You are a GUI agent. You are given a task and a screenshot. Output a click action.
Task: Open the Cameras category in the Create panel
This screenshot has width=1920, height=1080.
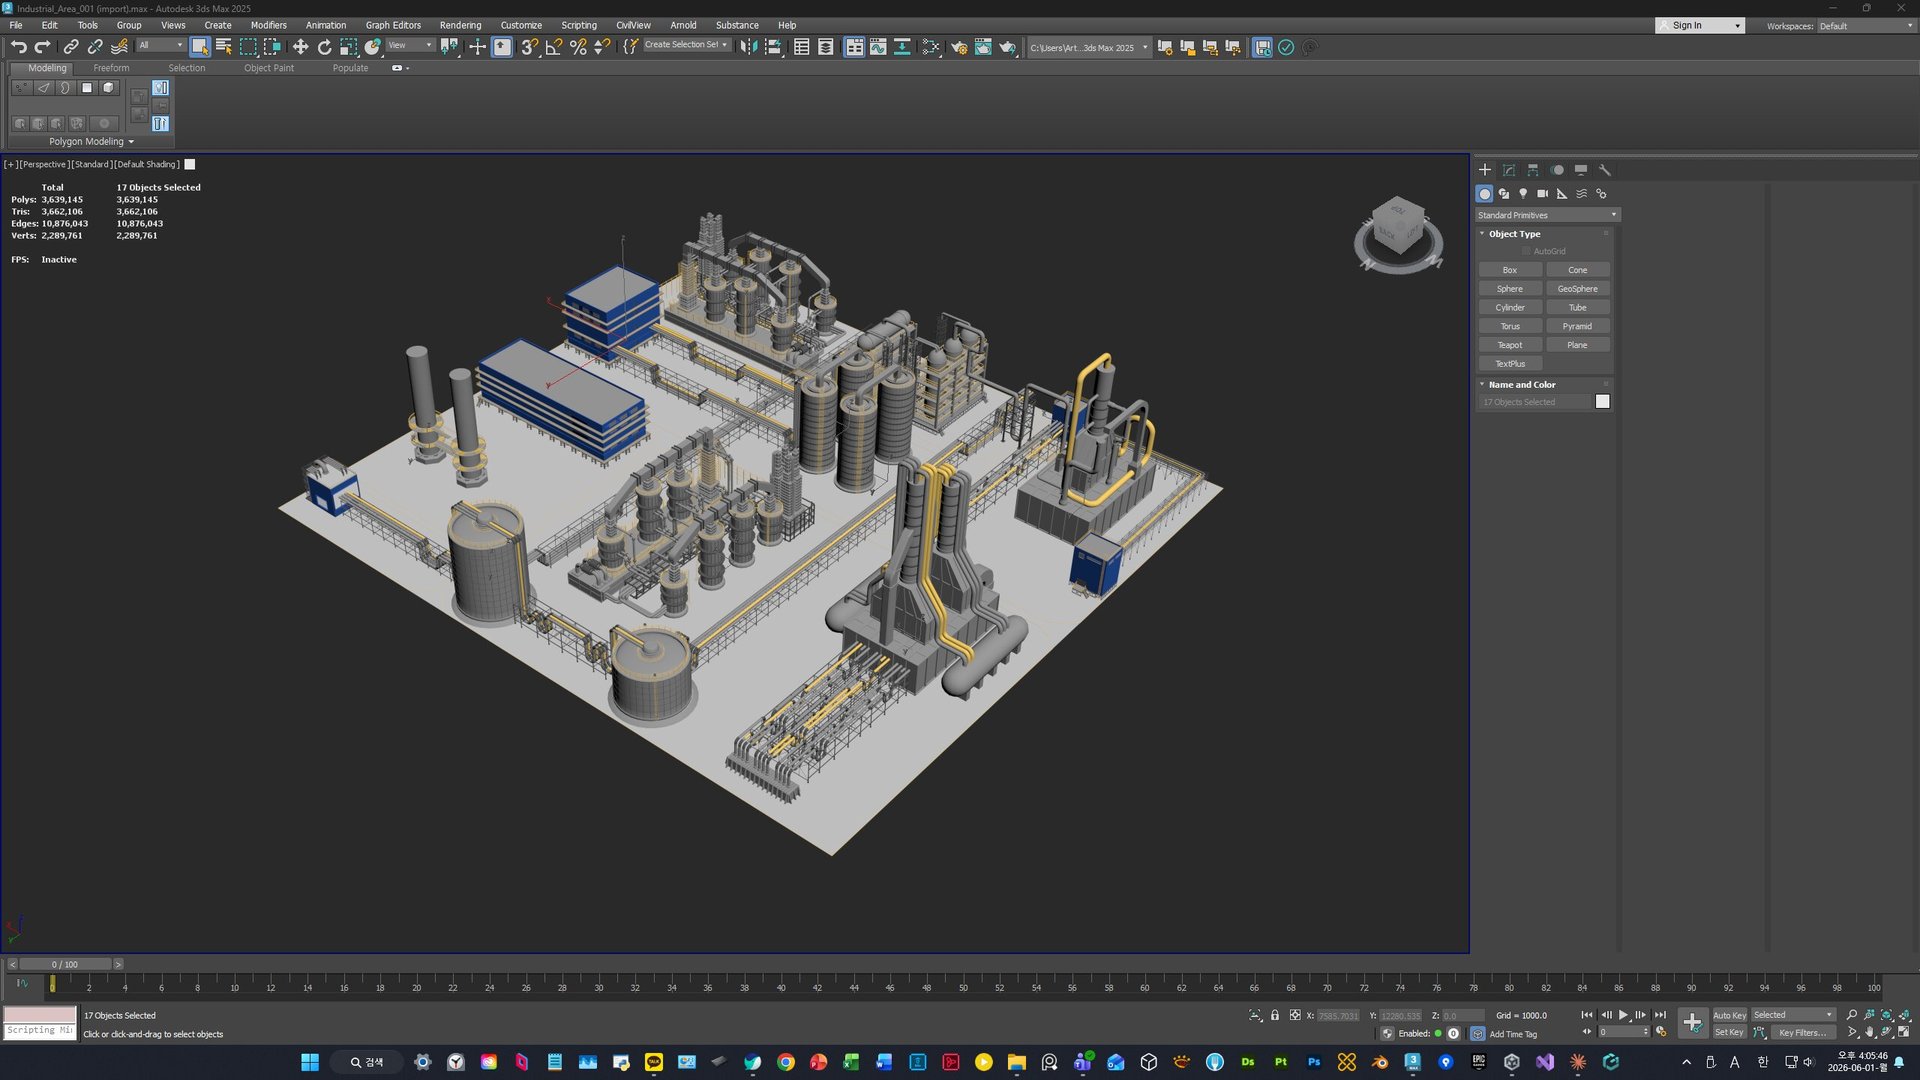click(1542, 194)
